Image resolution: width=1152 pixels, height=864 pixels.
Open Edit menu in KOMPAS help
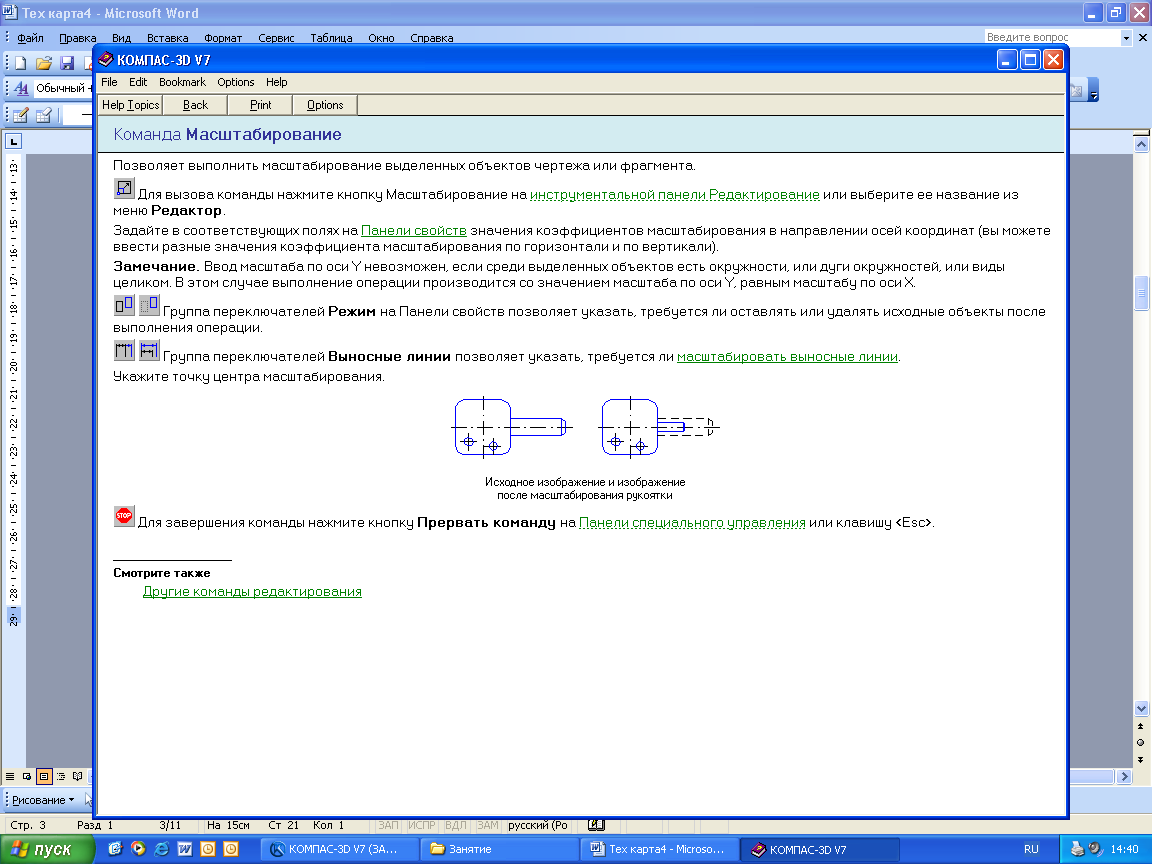click(x=138, y=82)
